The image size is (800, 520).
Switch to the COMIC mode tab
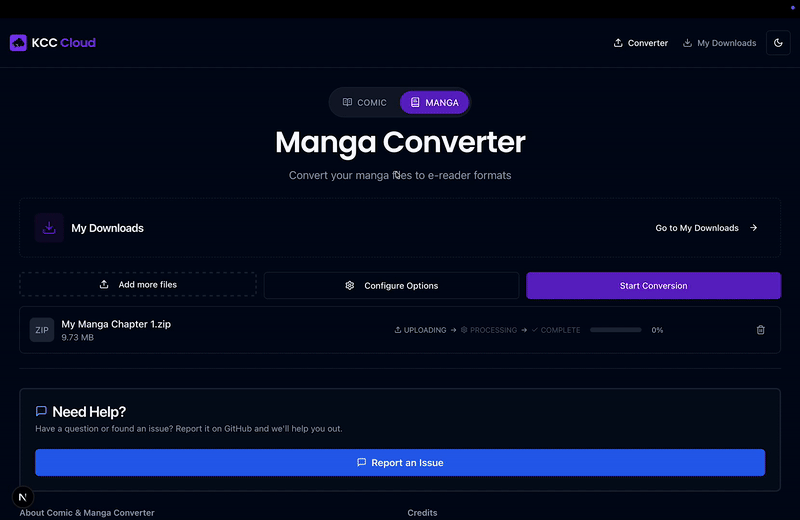click(364, 103)
